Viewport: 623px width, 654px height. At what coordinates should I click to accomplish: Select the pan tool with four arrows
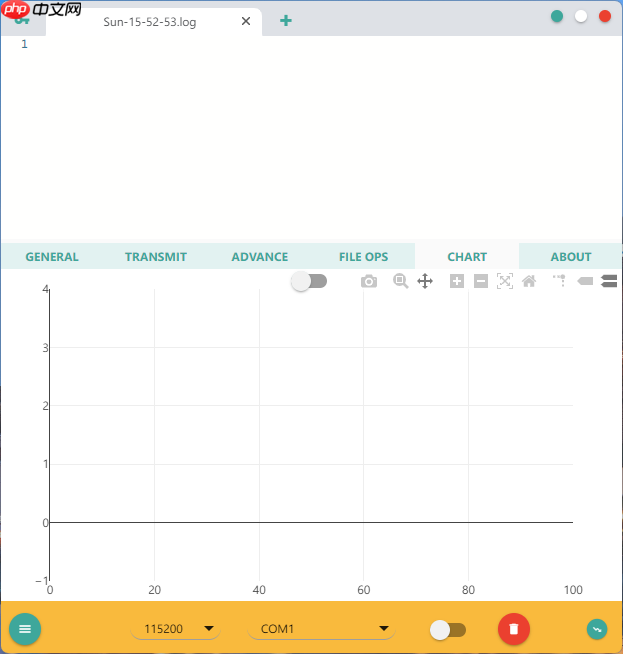pyautogui.click(x=424, y=282)
